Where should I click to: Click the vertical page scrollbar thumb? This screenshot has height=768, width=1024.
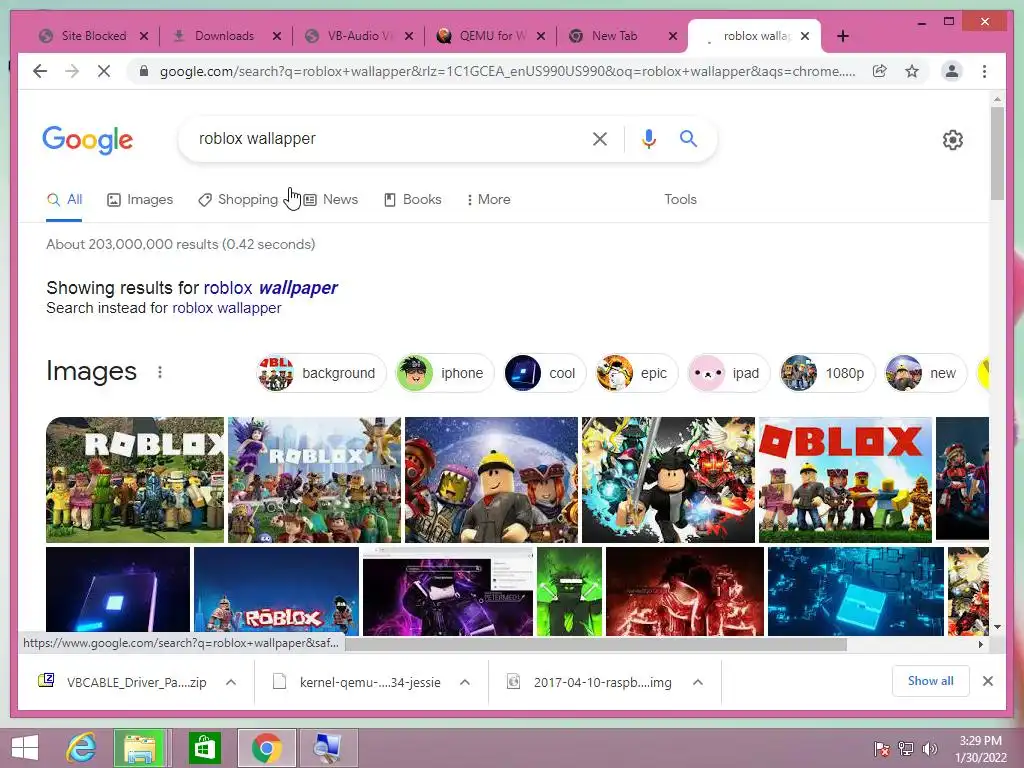pos(997,153)
